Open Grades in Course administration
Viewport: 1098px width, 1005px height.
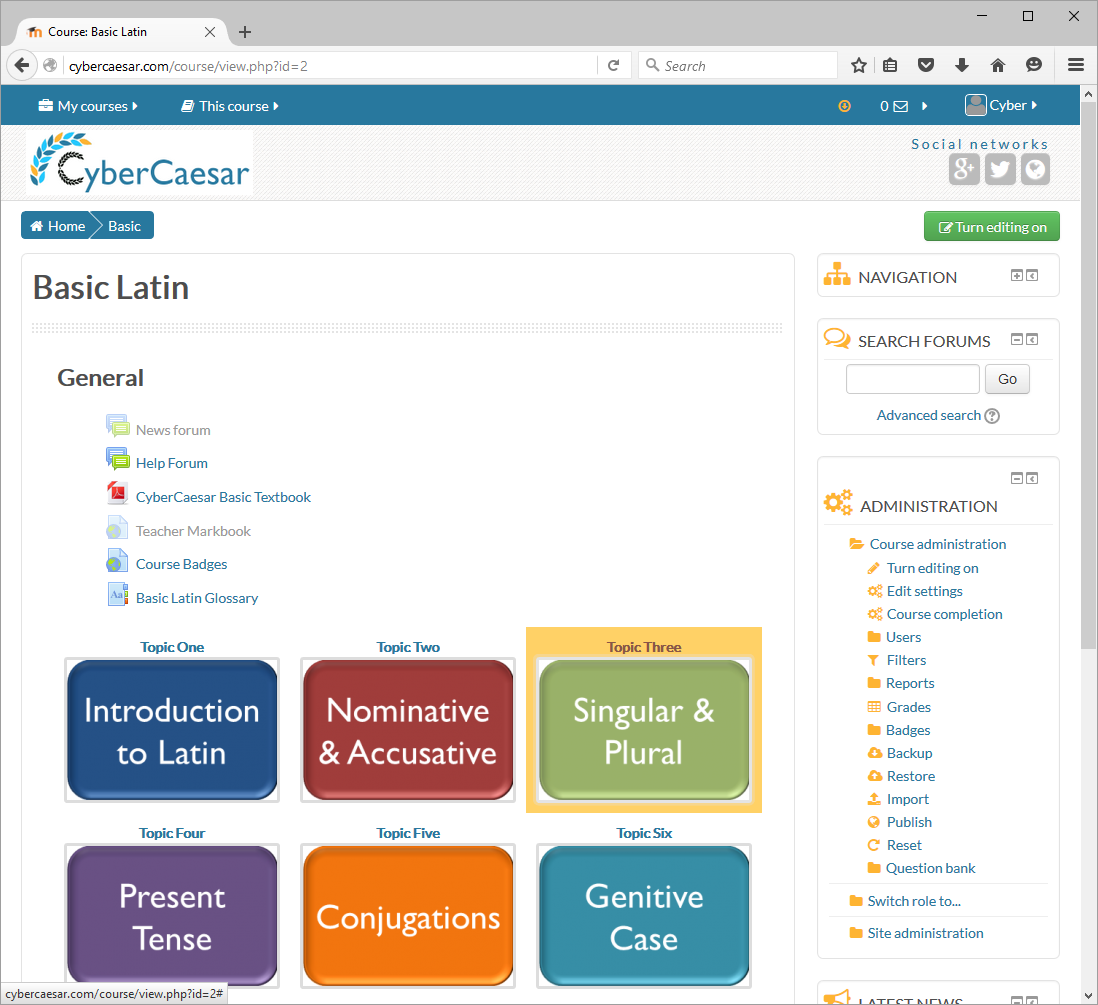pyautogui.click(x=908, y=707)
